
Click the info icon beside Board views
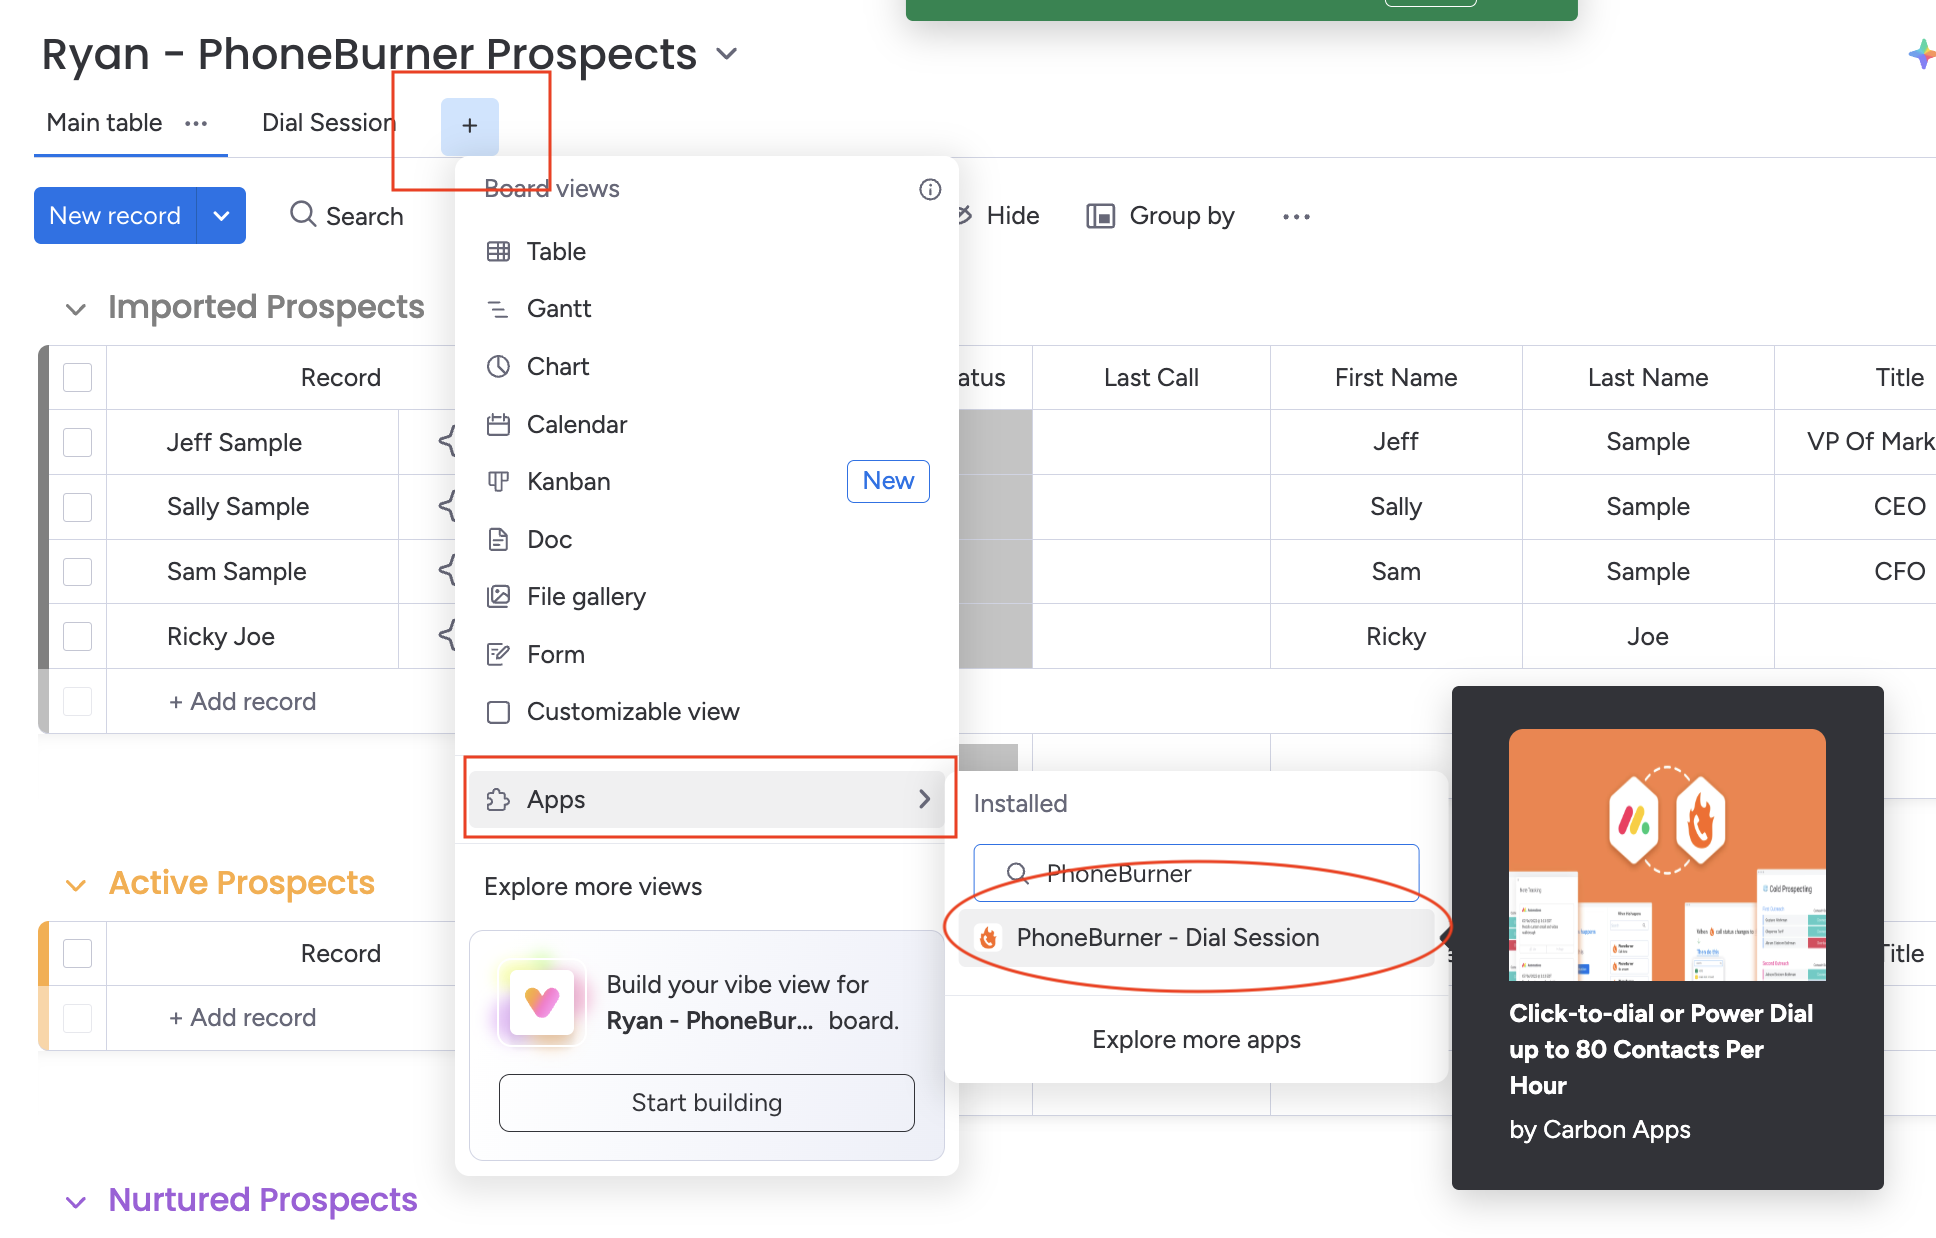coord(929,189)
